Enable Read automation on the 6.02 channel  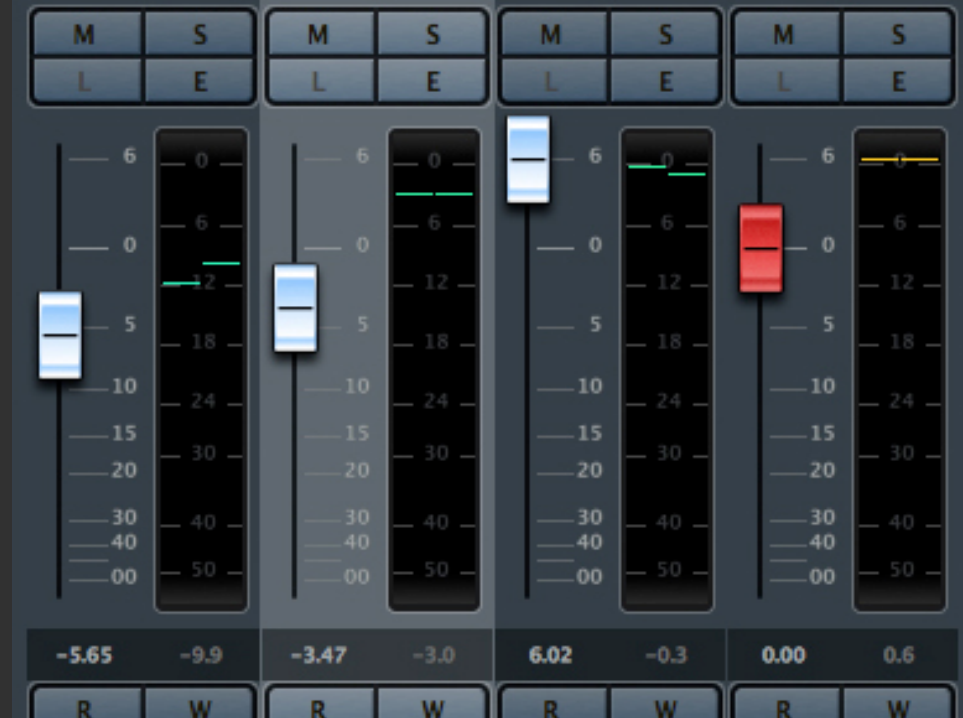coord(551,705)
